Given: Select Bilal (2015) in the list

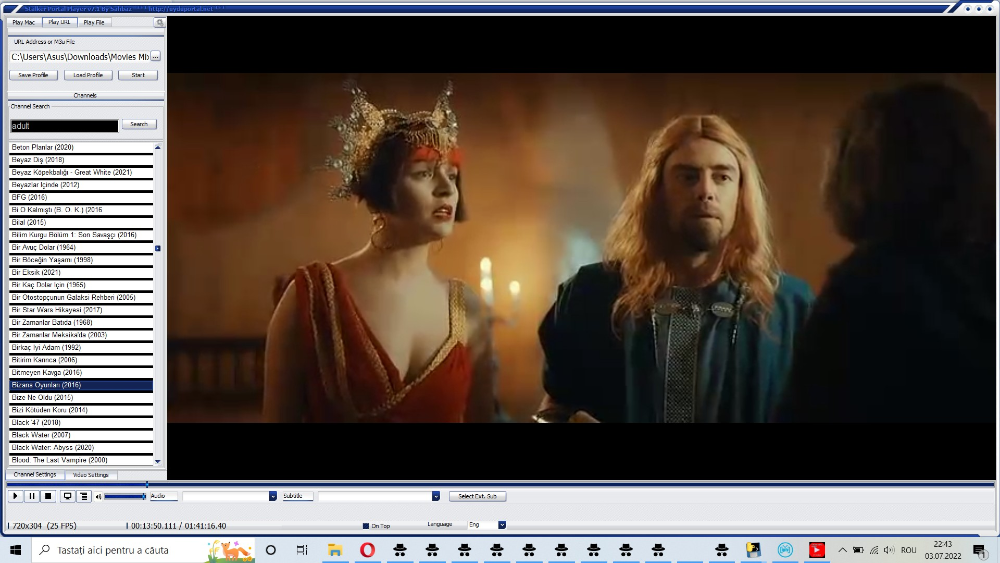Looking at the screenshot, I should click(x=81, y=223).
